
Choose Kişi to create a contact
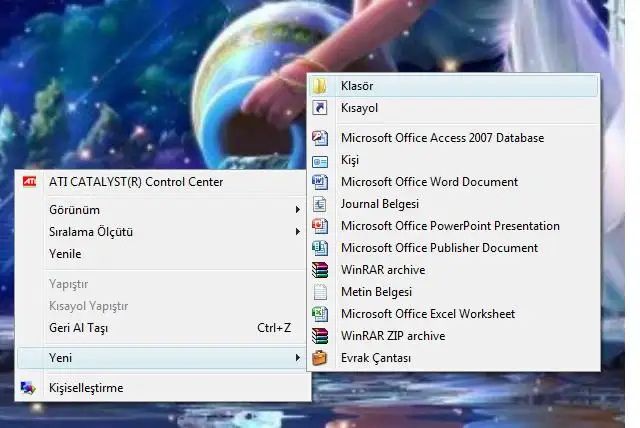453,160
